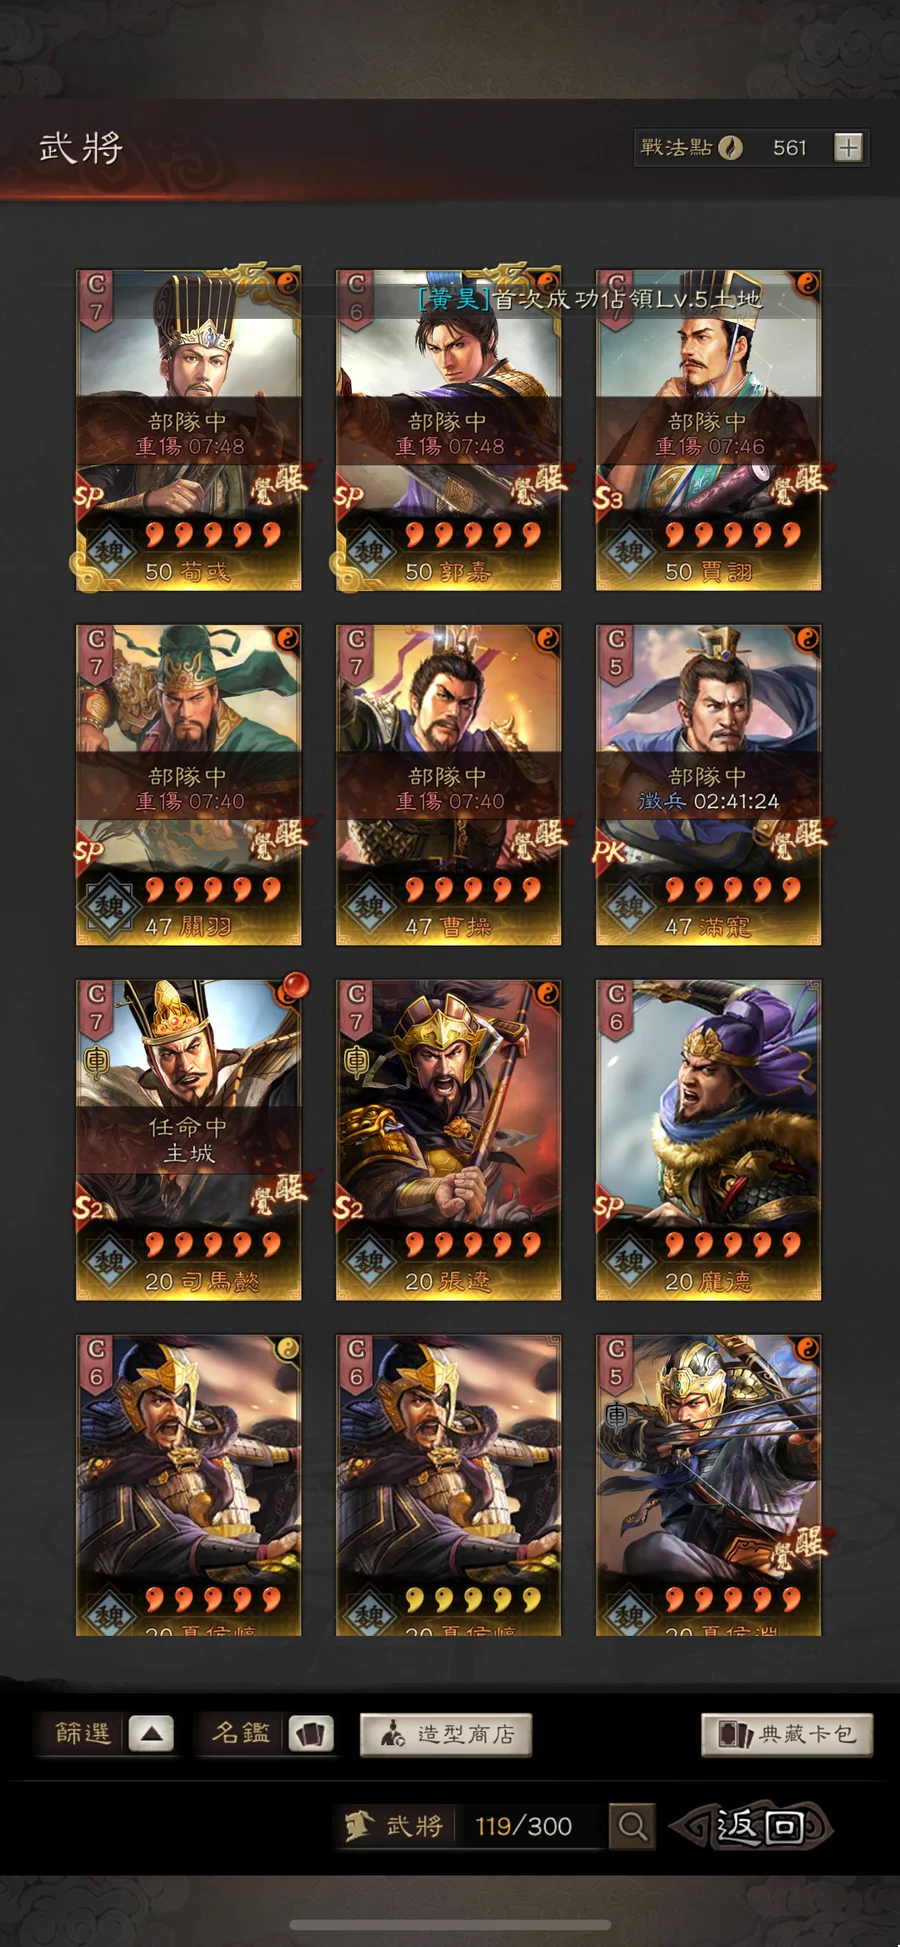900x1947 pixels.
Task: Tap the SP badge on 龐德 card
Action: [x=610, y=1206]
